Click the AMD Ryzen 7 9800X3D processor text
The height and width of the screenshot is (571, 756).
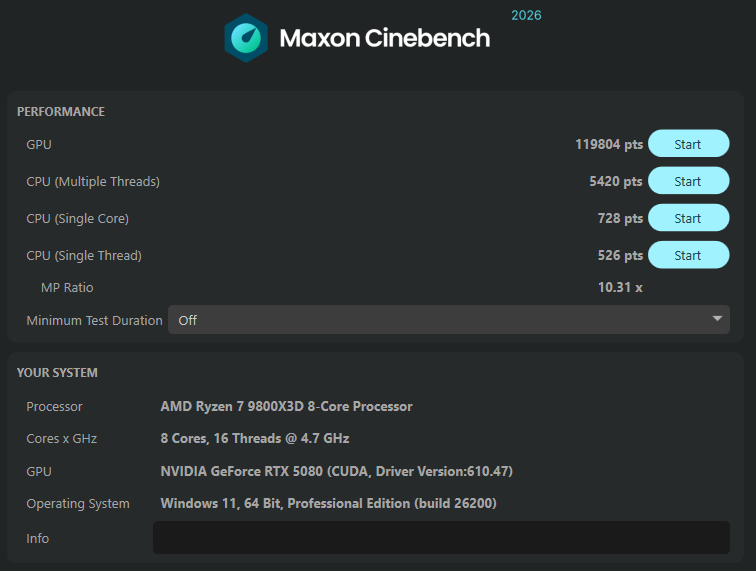point(286,407)
